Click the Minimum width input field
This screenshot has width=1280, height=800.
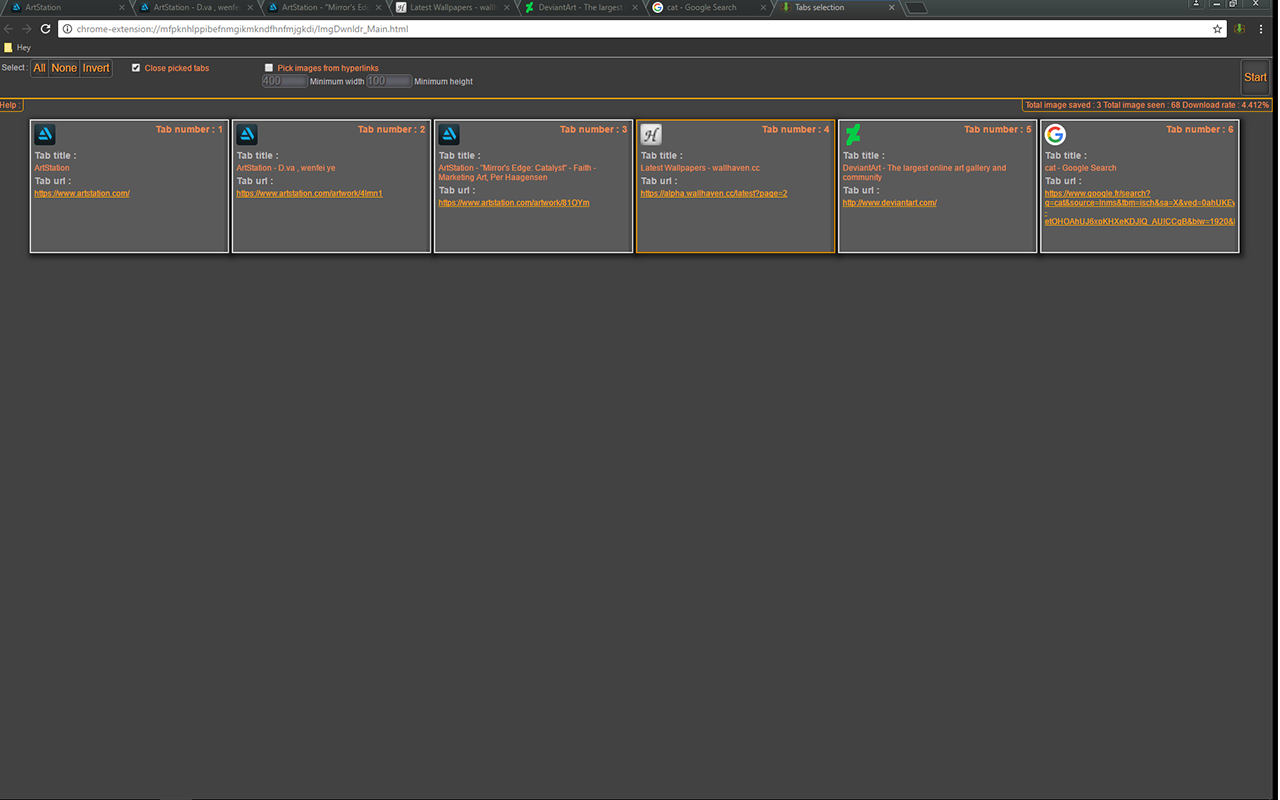click(x=284, y=81)
